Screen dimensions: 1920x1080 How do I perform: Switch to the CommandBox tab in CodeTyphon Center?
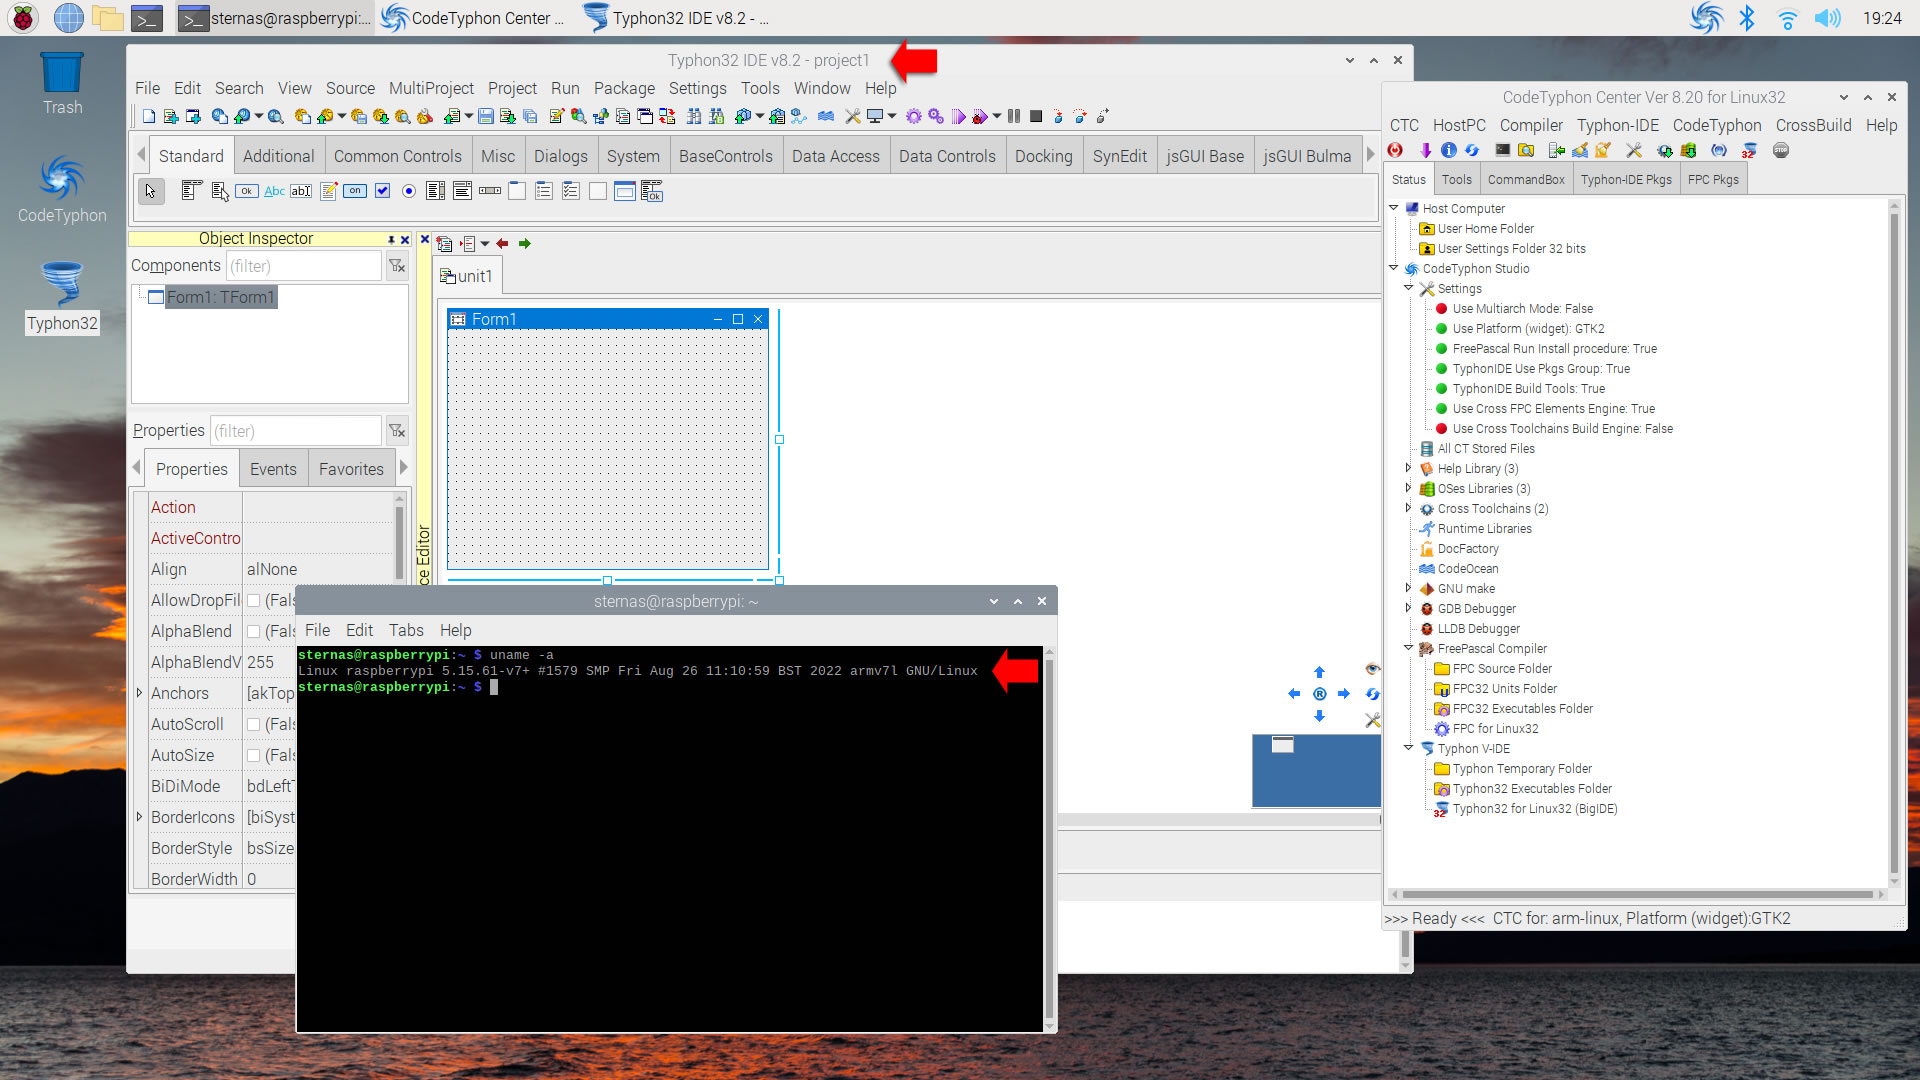click(1525, 180)
